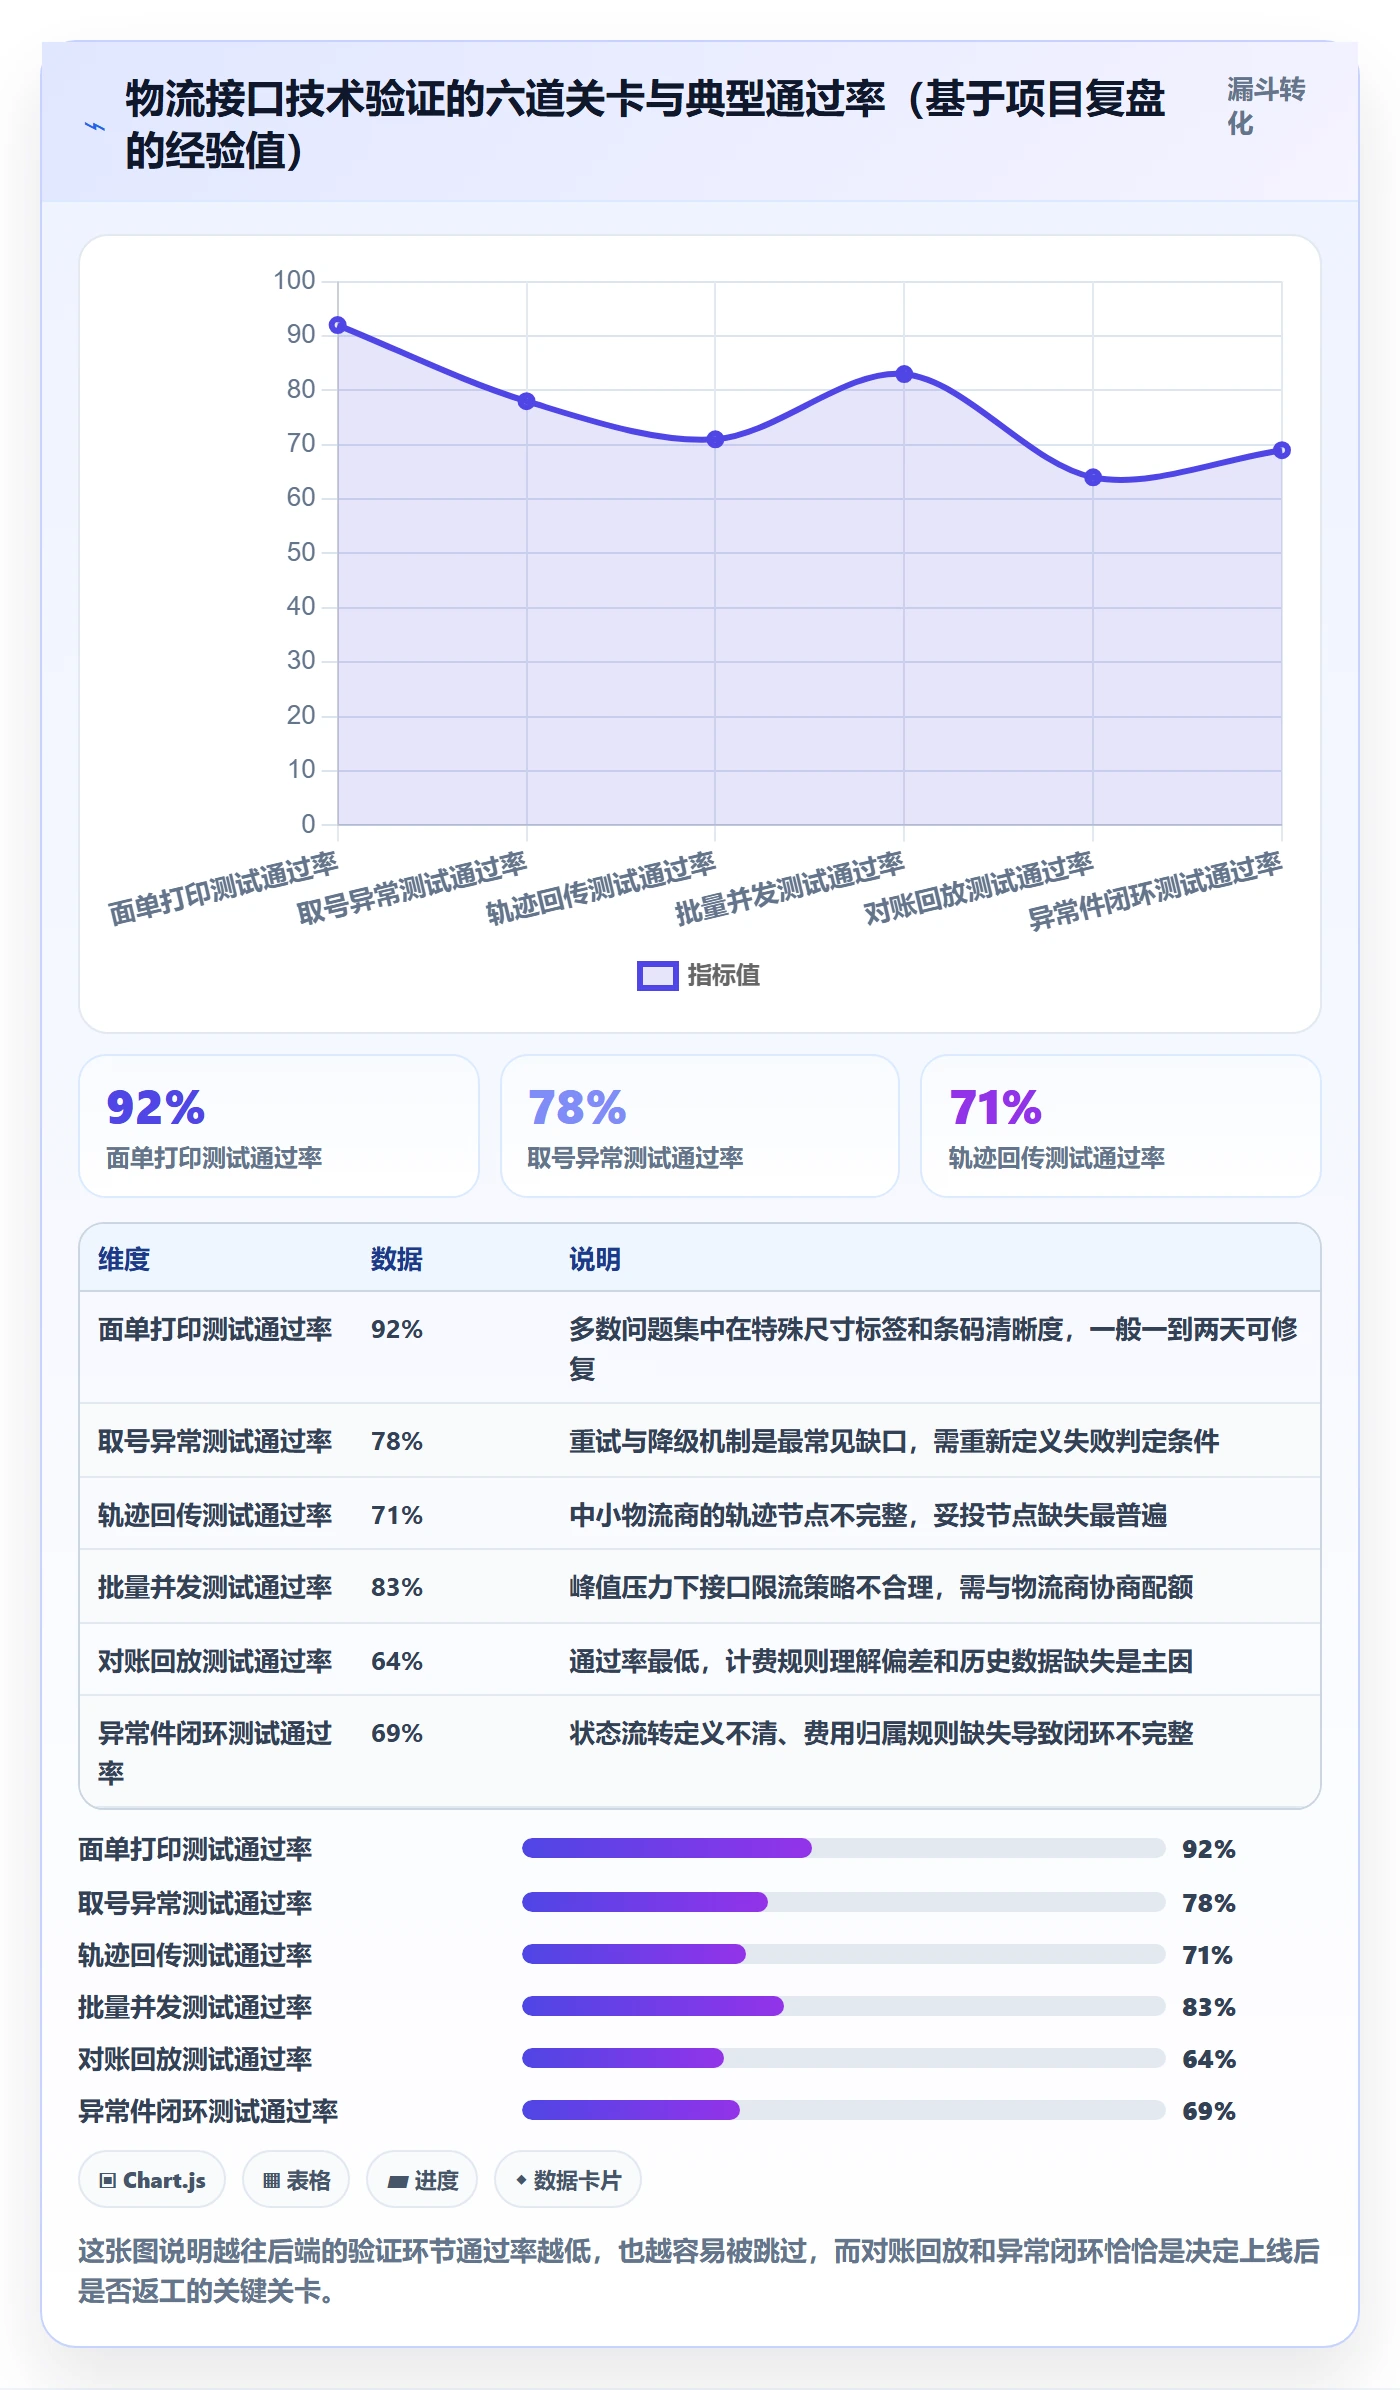The height and width of the screenshot is (2390, 1400).
Task: Click the Chart.js chip's square icon
Action: [x=108, y=2181]
